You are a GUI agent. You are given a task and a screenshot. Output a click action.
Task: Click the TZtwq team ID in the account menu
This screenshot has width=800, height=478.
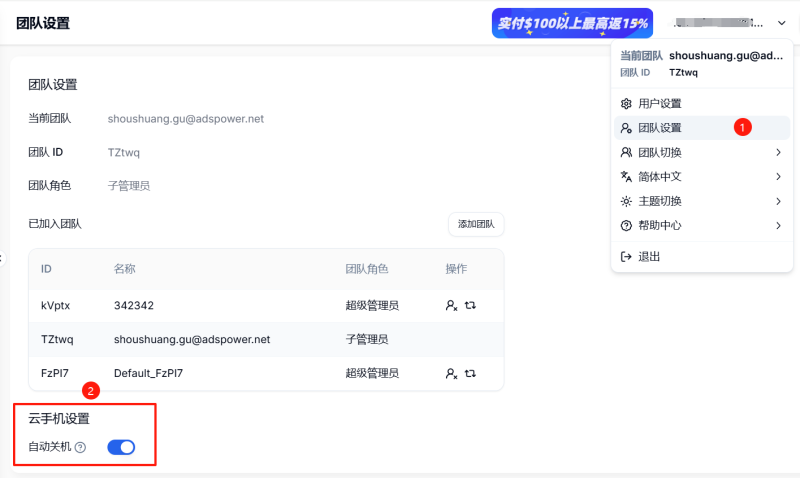(683, 72)
